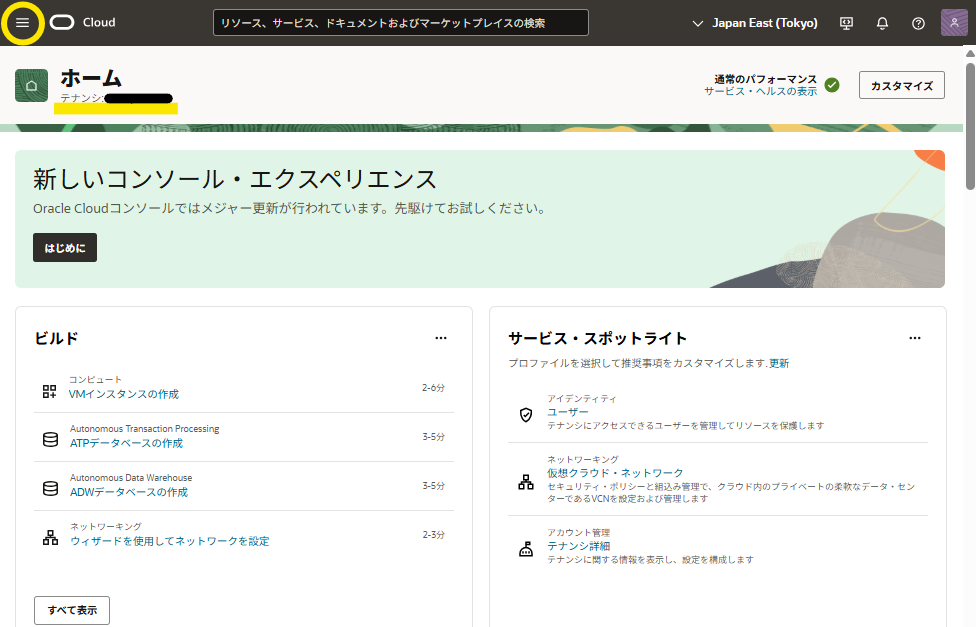Click the 2-3分 time estimate
Screen dimensions: 976x627
coord(433,534)
